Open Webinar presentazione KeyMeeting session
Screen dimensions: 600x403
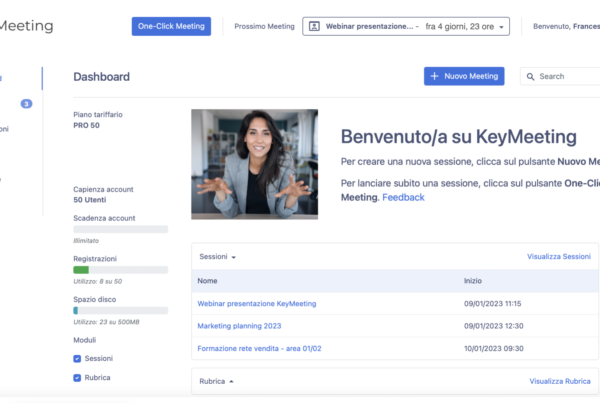point(257,303)
